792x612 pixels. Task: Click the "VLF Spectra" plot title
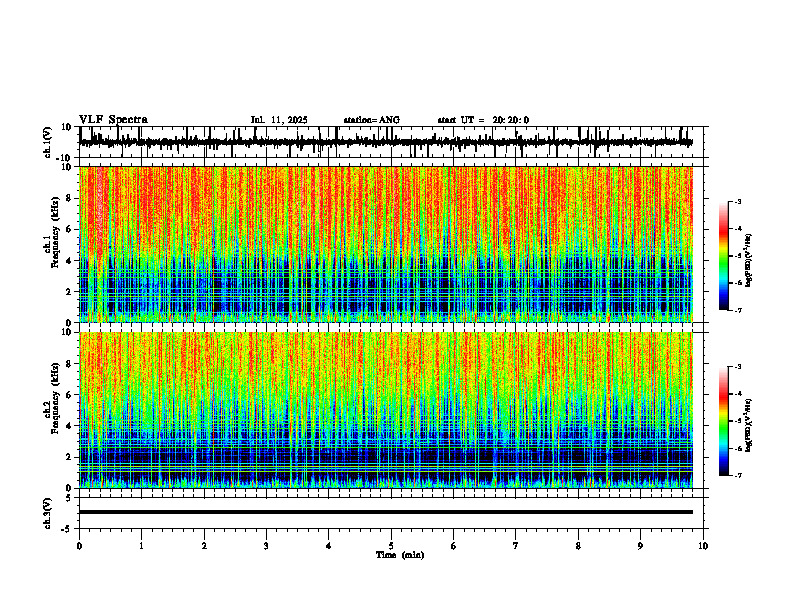pyautogui.click(x=113, y=120)
